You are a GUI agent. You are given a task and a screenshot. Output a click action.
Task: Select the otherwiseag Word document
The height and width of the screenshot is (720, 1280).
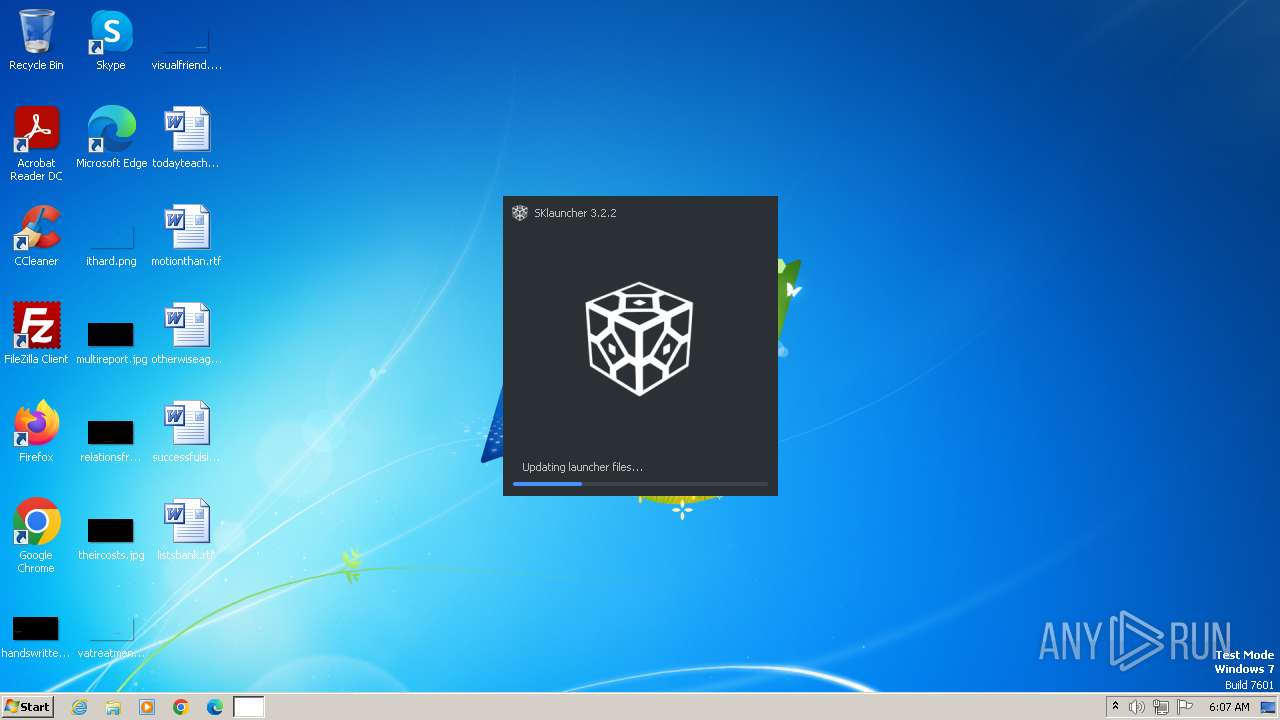pos(186,334)
